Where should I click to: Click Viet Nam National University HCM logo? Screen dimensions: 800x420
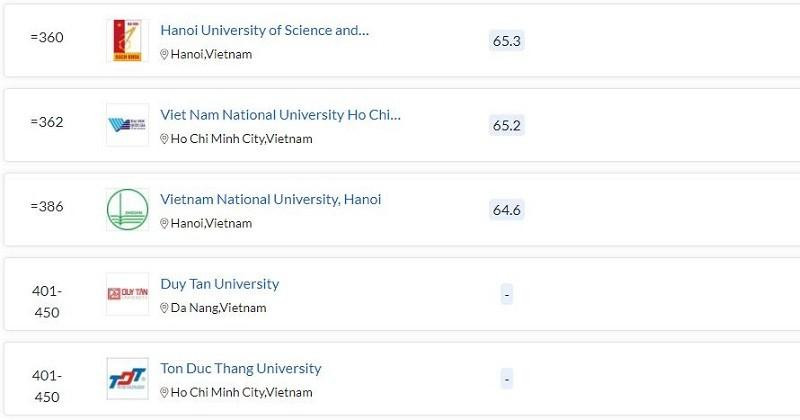127,125
